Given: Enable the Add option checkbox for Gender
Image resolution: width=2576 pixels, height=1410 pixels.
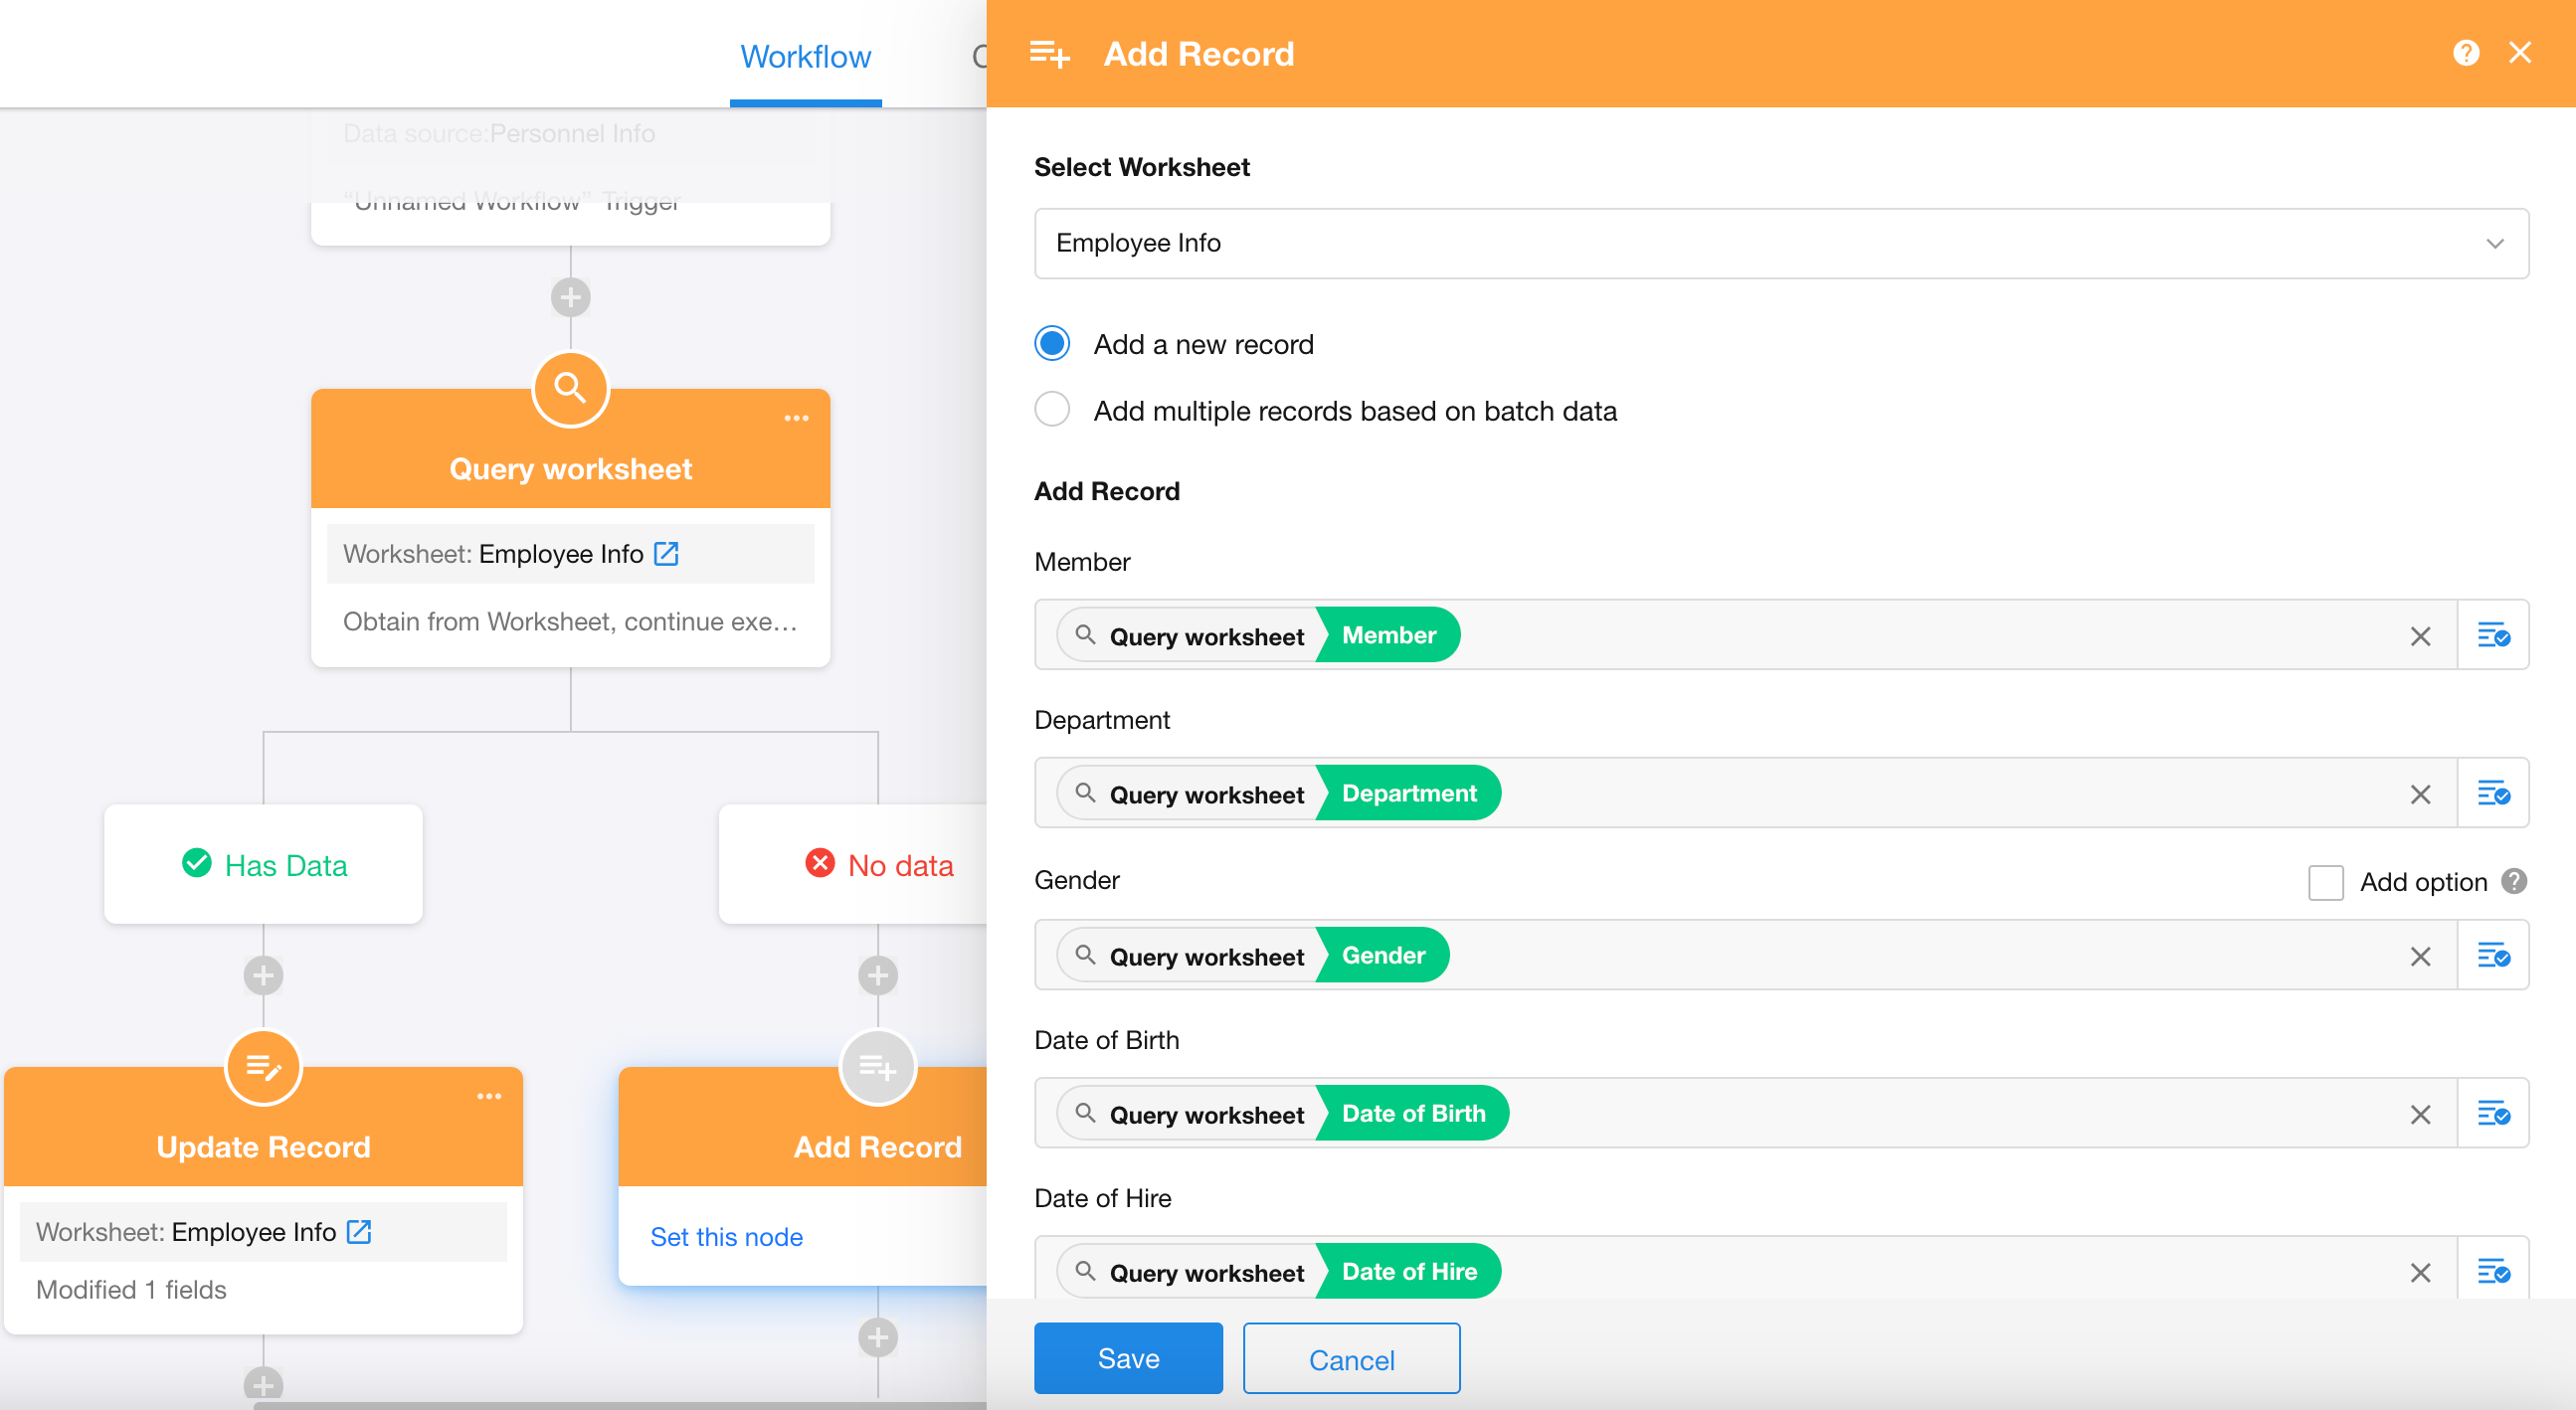Looking at the screenshot, I should (x=2325, y=882).
